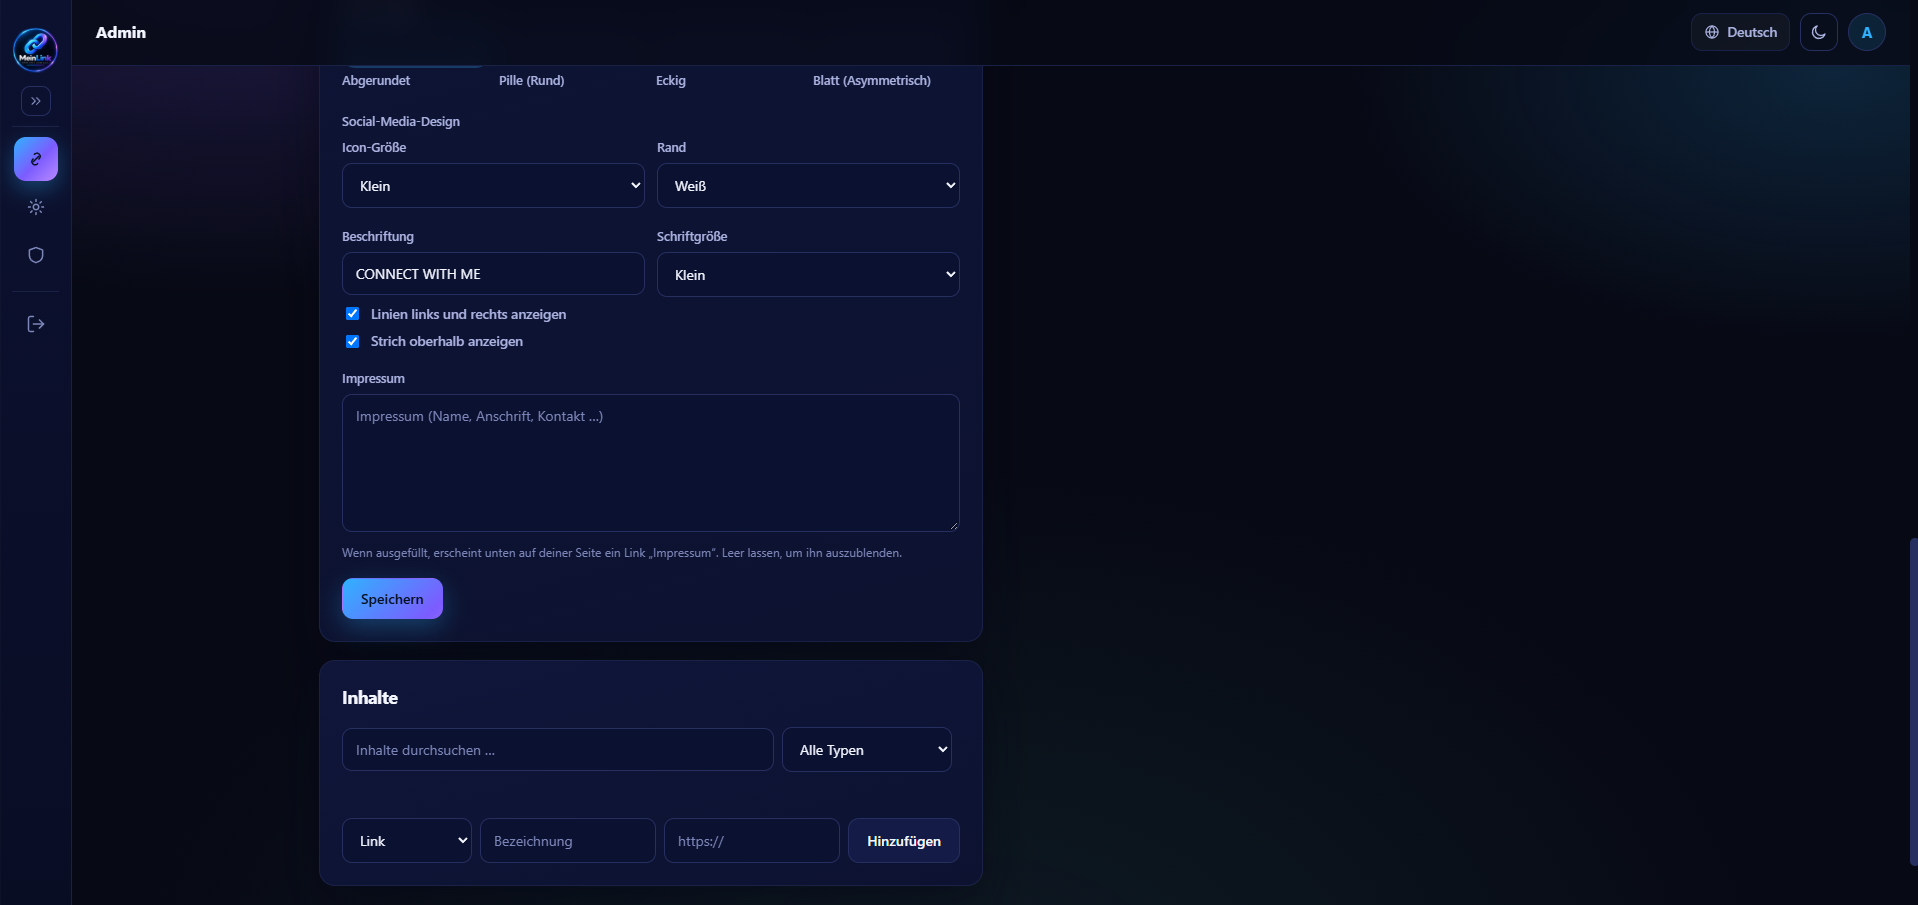Open the links page sidebar icon

36,159
